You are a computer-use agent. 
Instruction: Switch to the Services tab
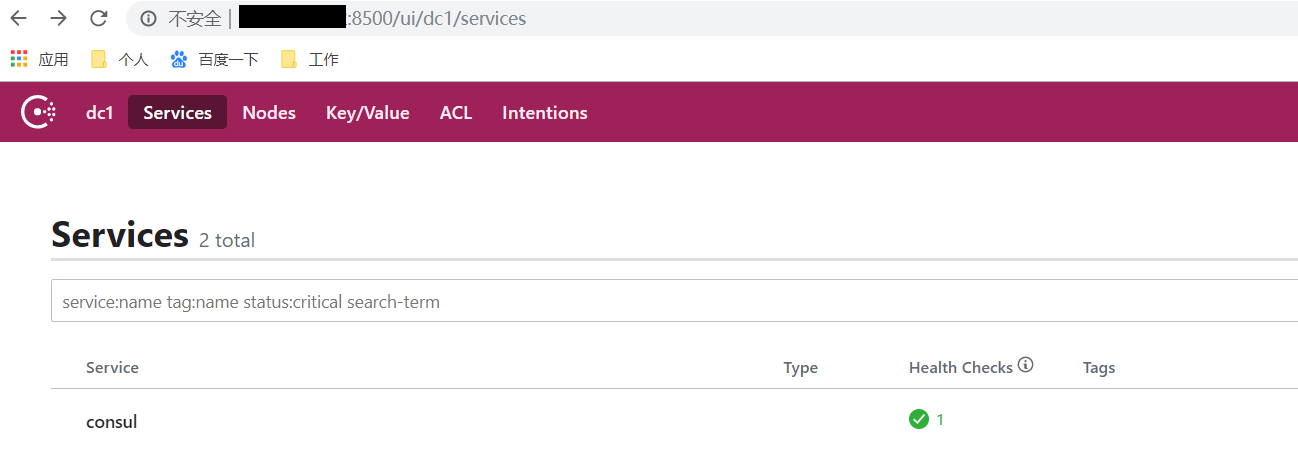pyautogui.click(x=177, y=113)
